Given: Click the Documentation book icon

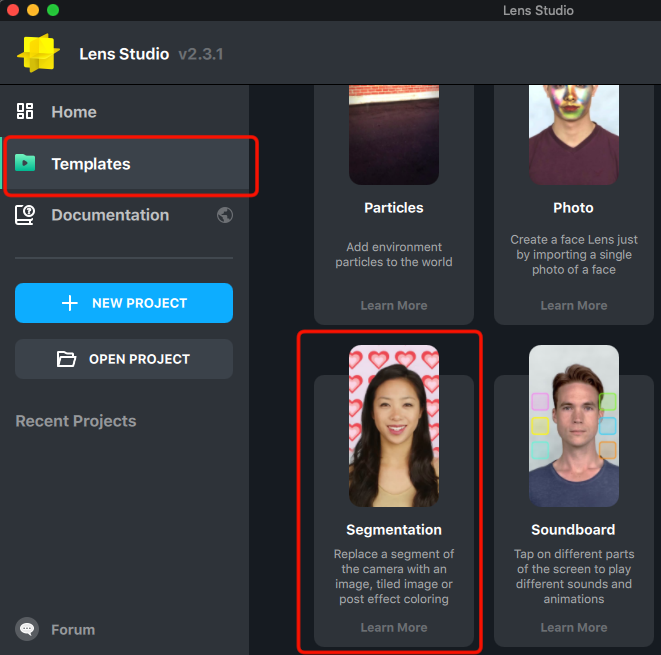Looking at the screenshot, I should (25, 215).
